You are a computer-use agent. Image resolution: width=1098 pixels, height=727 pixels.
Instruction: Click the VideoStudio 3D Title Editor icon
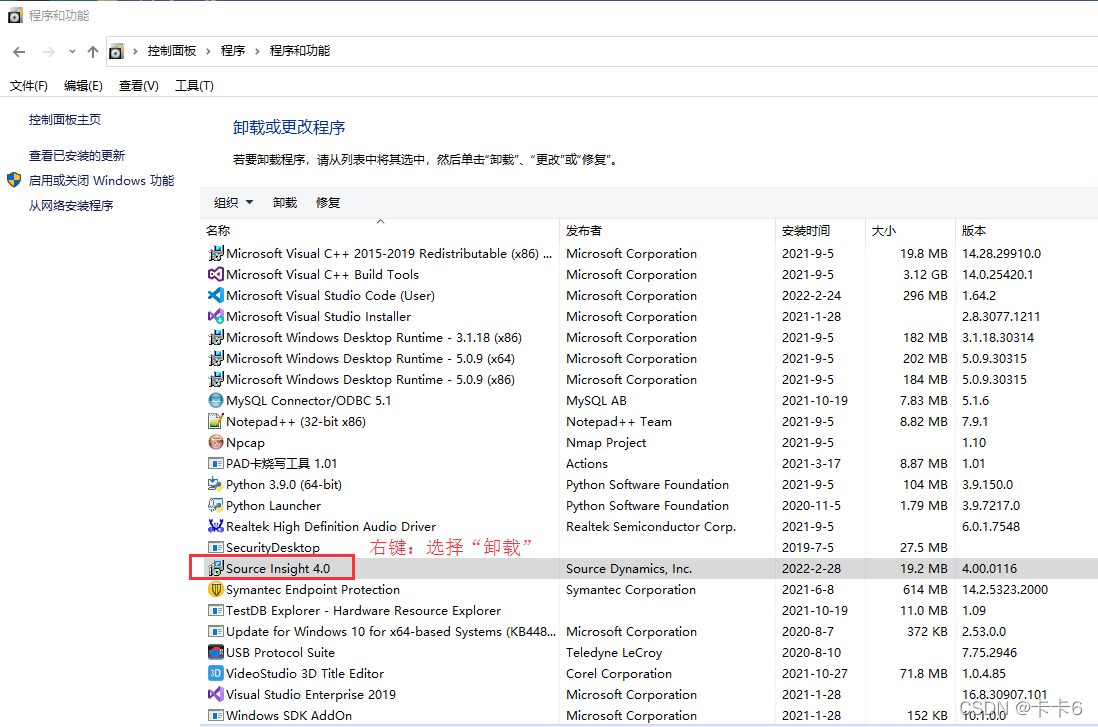click(216, 674)
